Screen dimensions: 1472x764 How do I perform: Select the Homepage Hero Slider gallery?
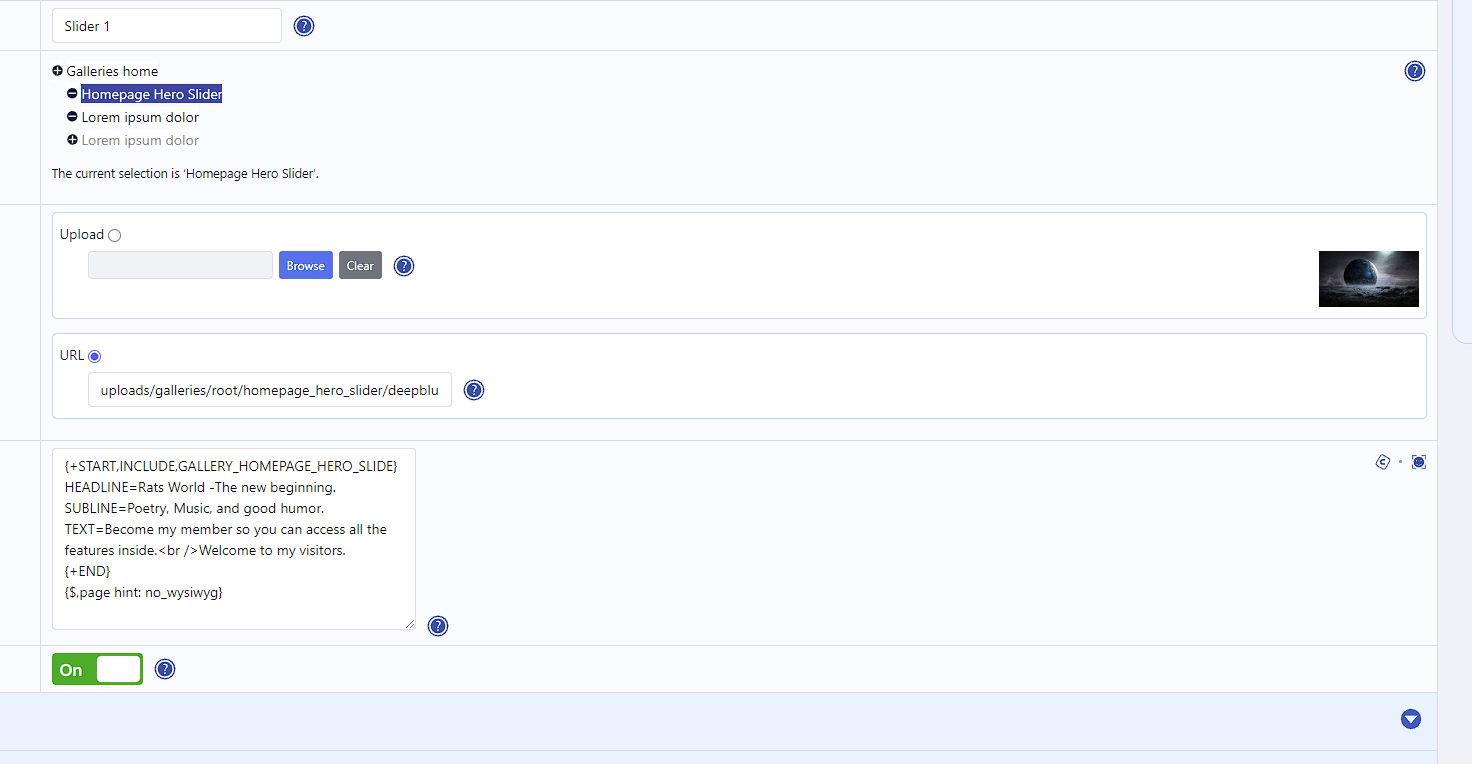click(x=151, y=94)
